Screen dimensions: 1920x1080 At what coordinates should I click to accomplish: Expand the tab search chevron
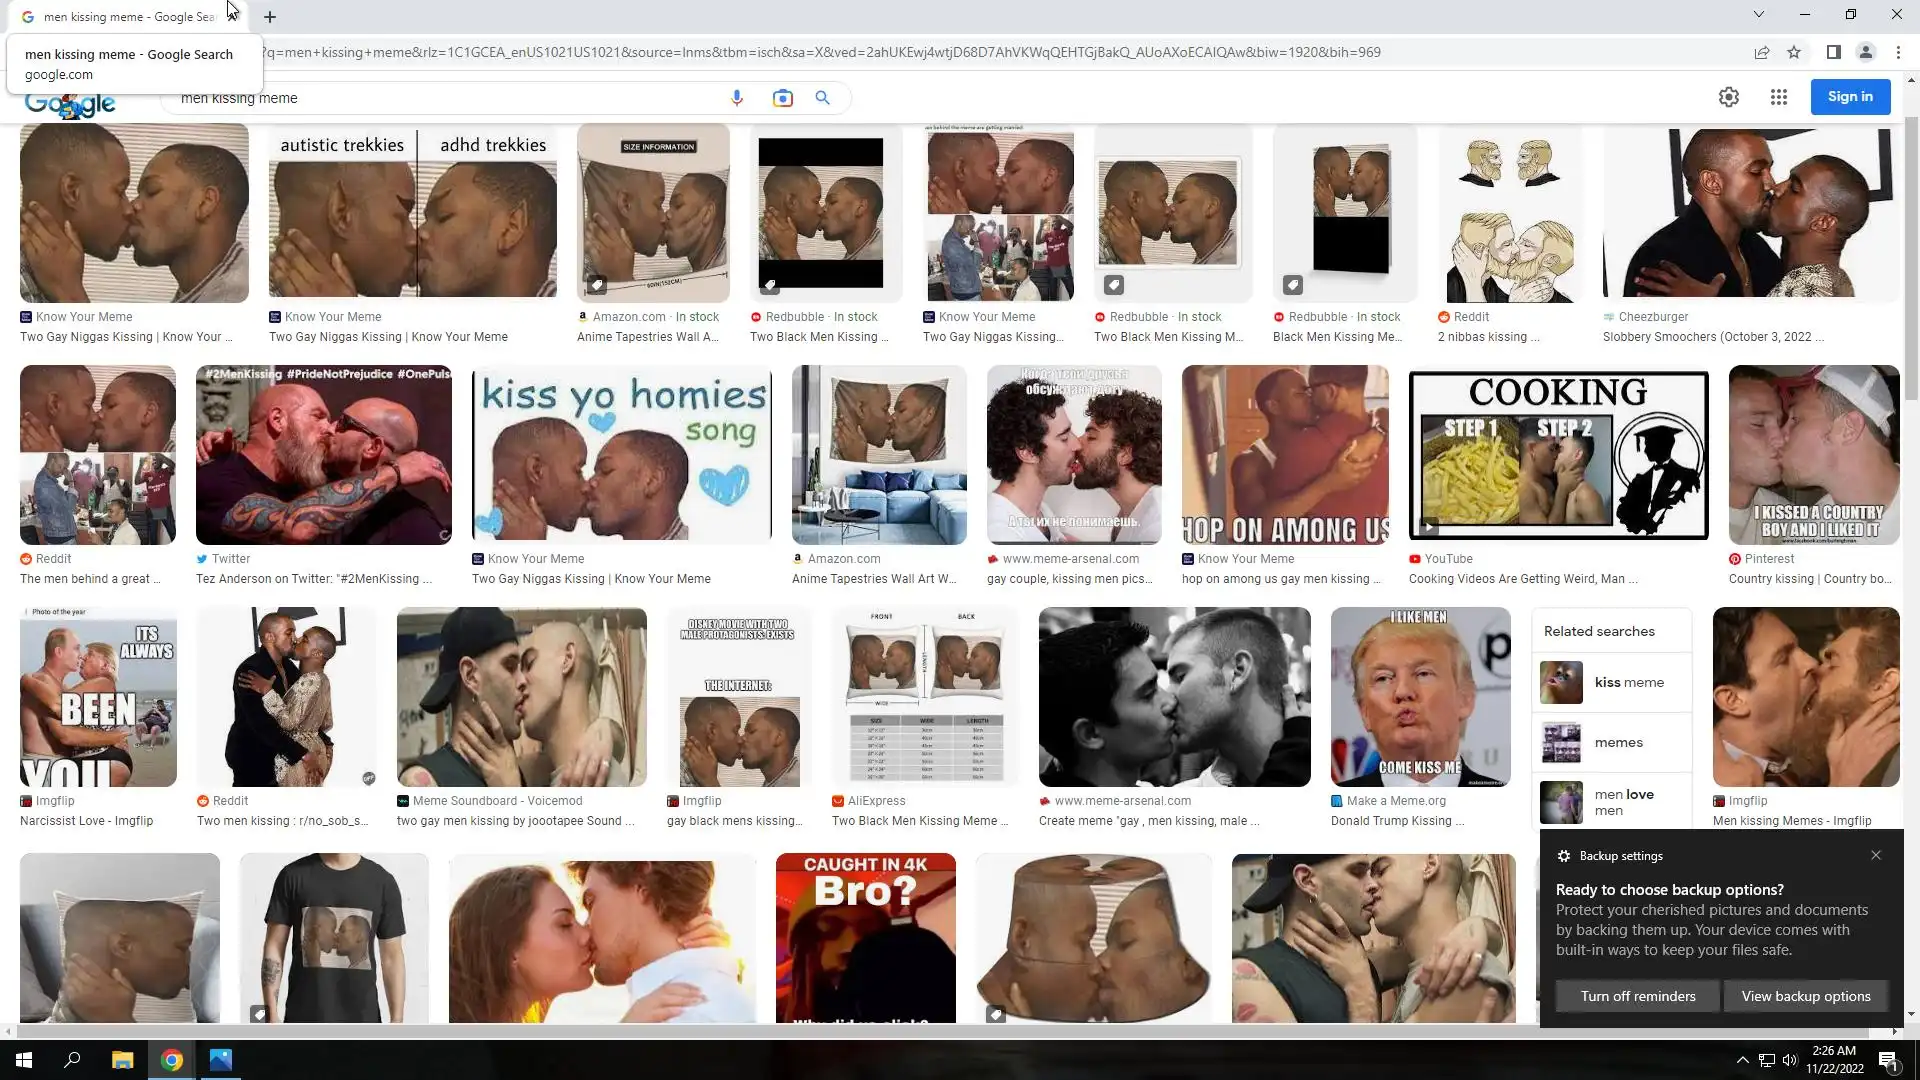tap(1758, 14)
